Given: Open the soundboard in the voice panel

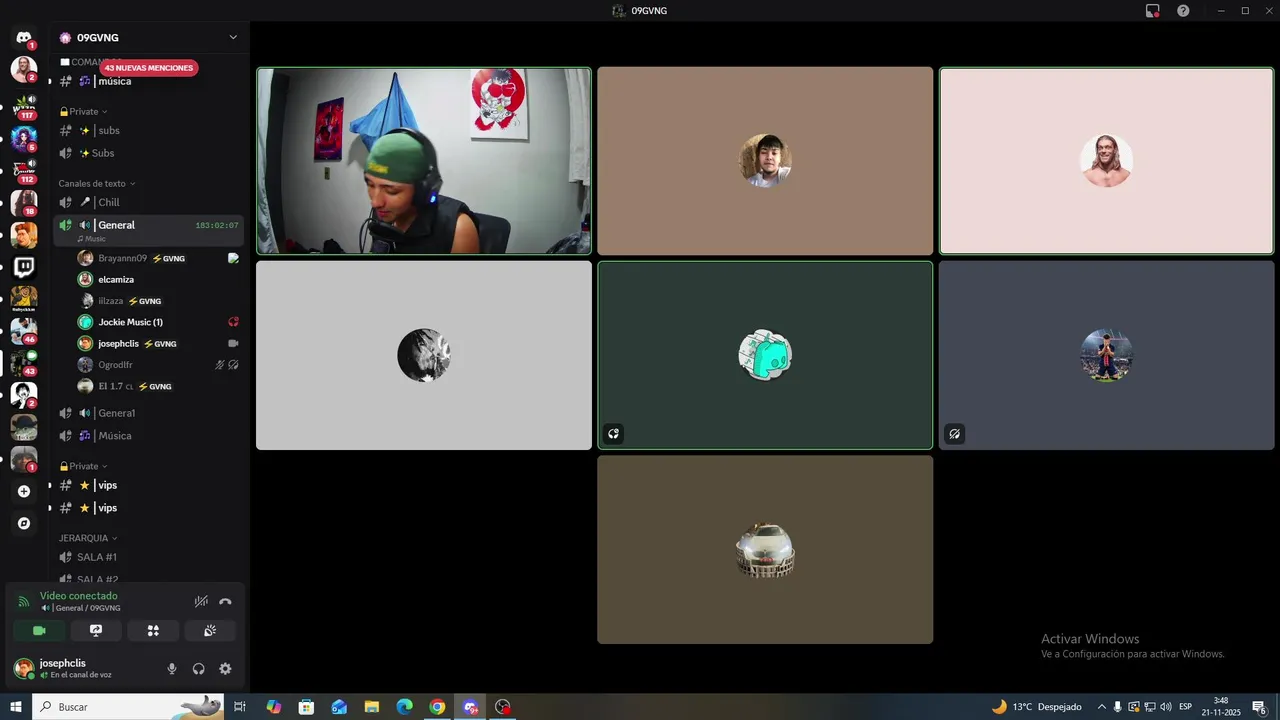Looking at the screenshot, I should click(x=210, y=631).
